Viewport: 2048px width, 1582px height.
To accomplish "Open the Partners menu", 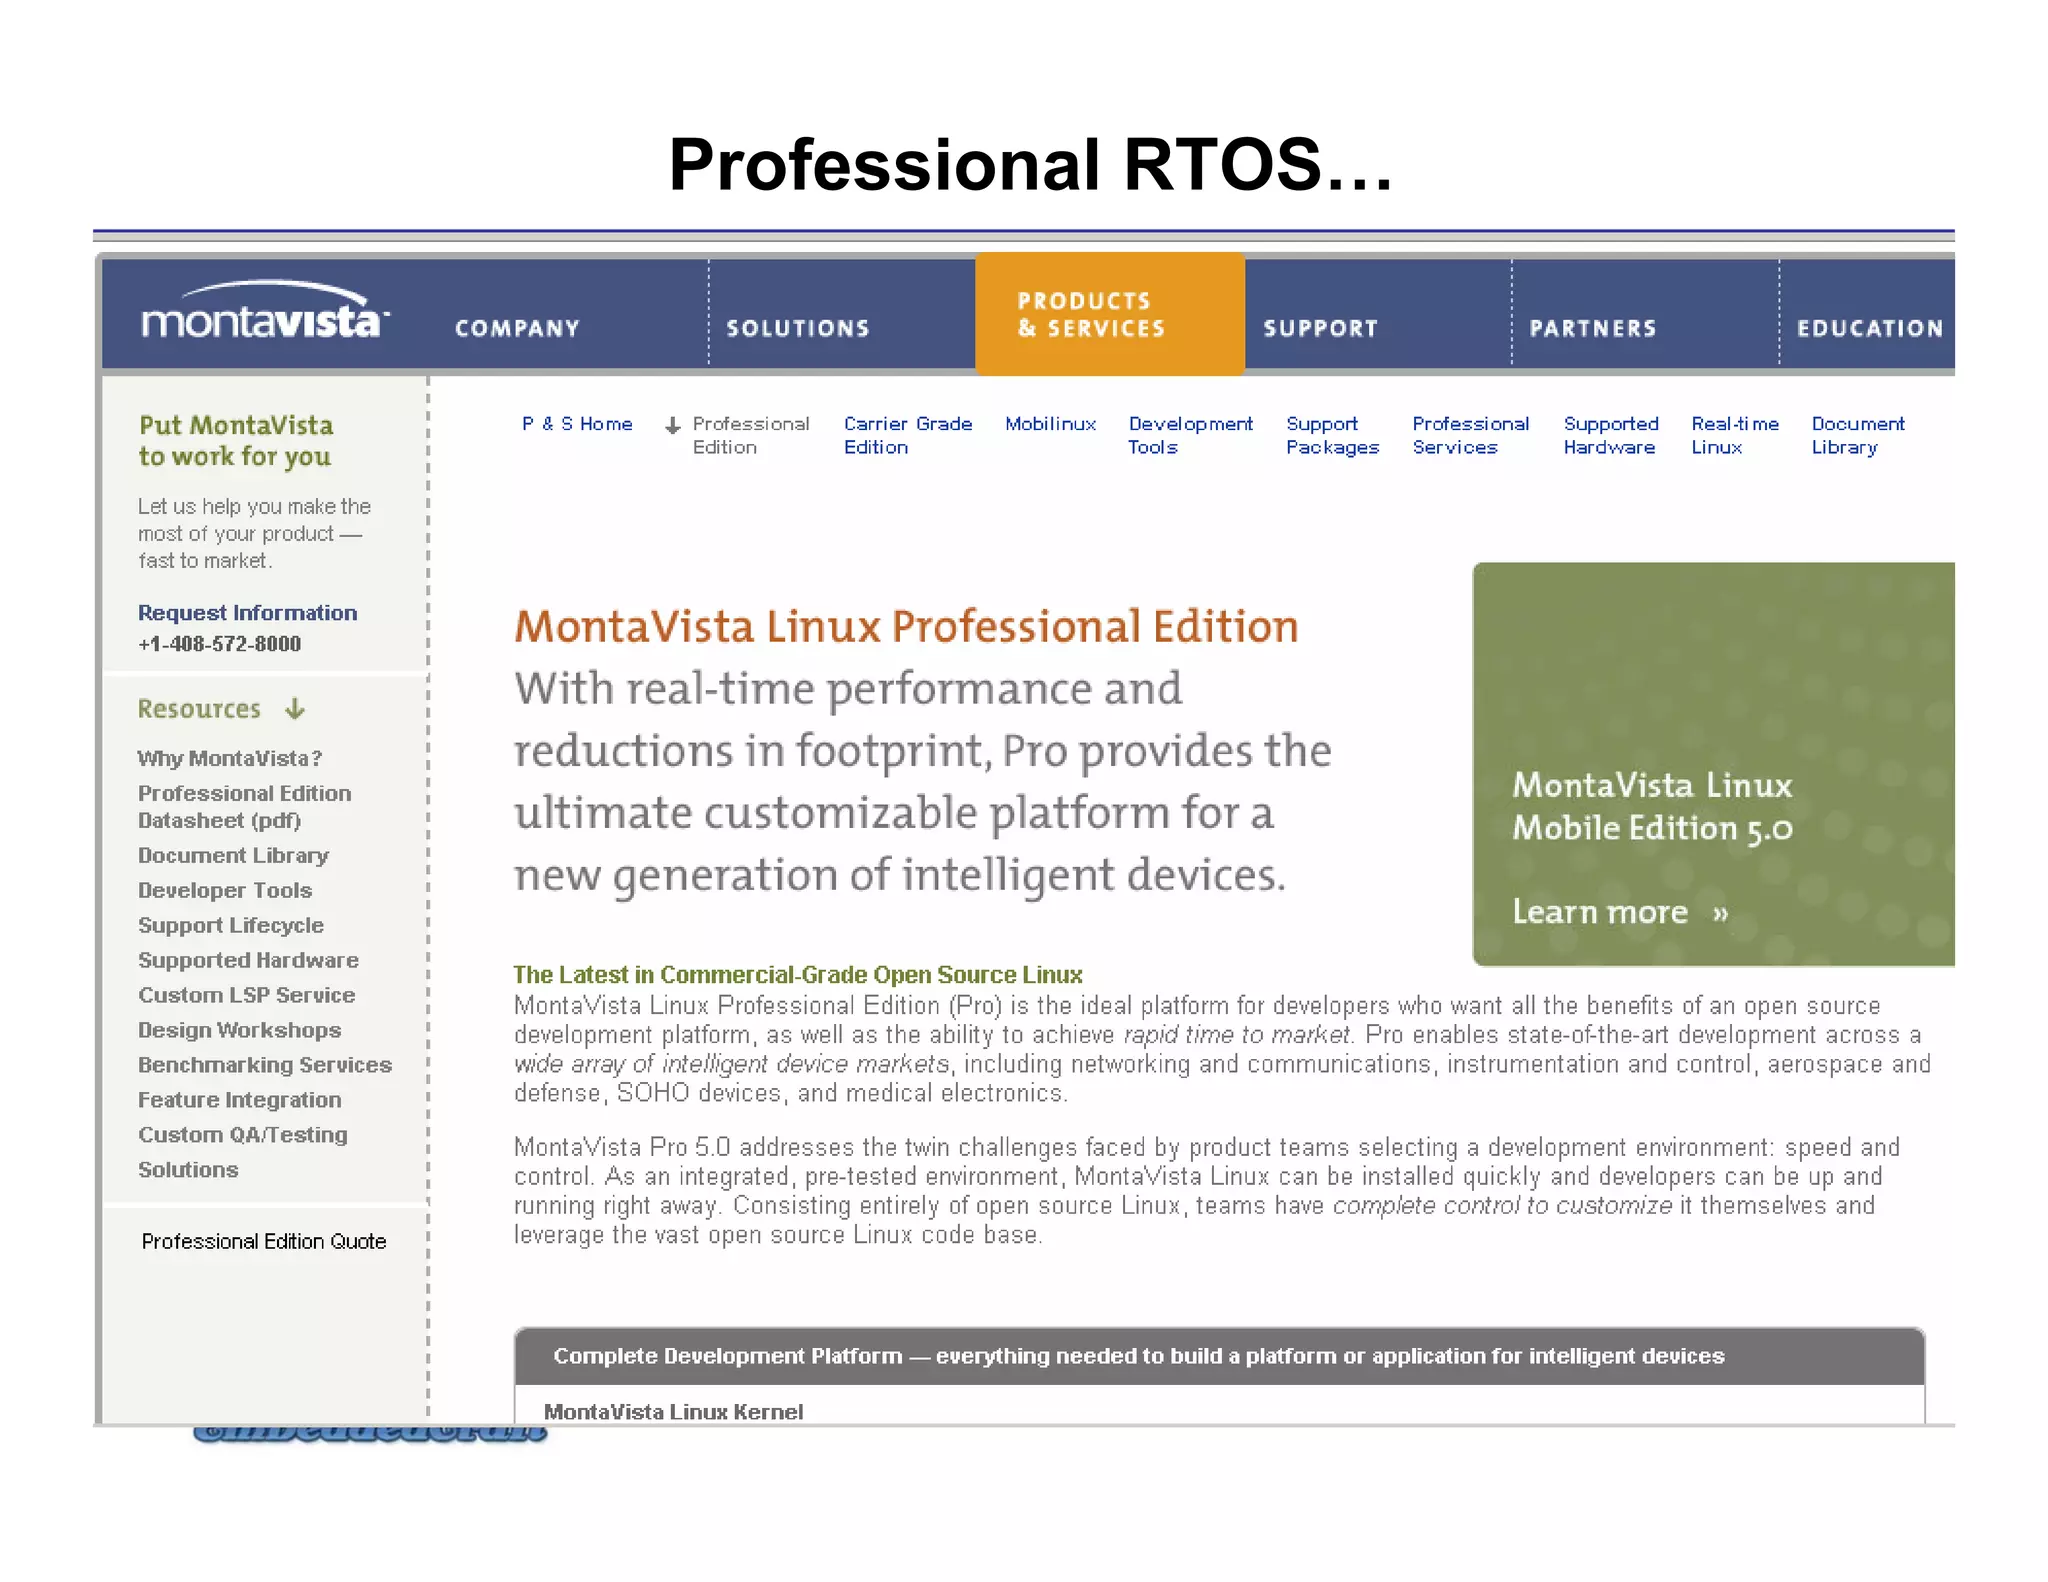I will tap(1593, 328).
